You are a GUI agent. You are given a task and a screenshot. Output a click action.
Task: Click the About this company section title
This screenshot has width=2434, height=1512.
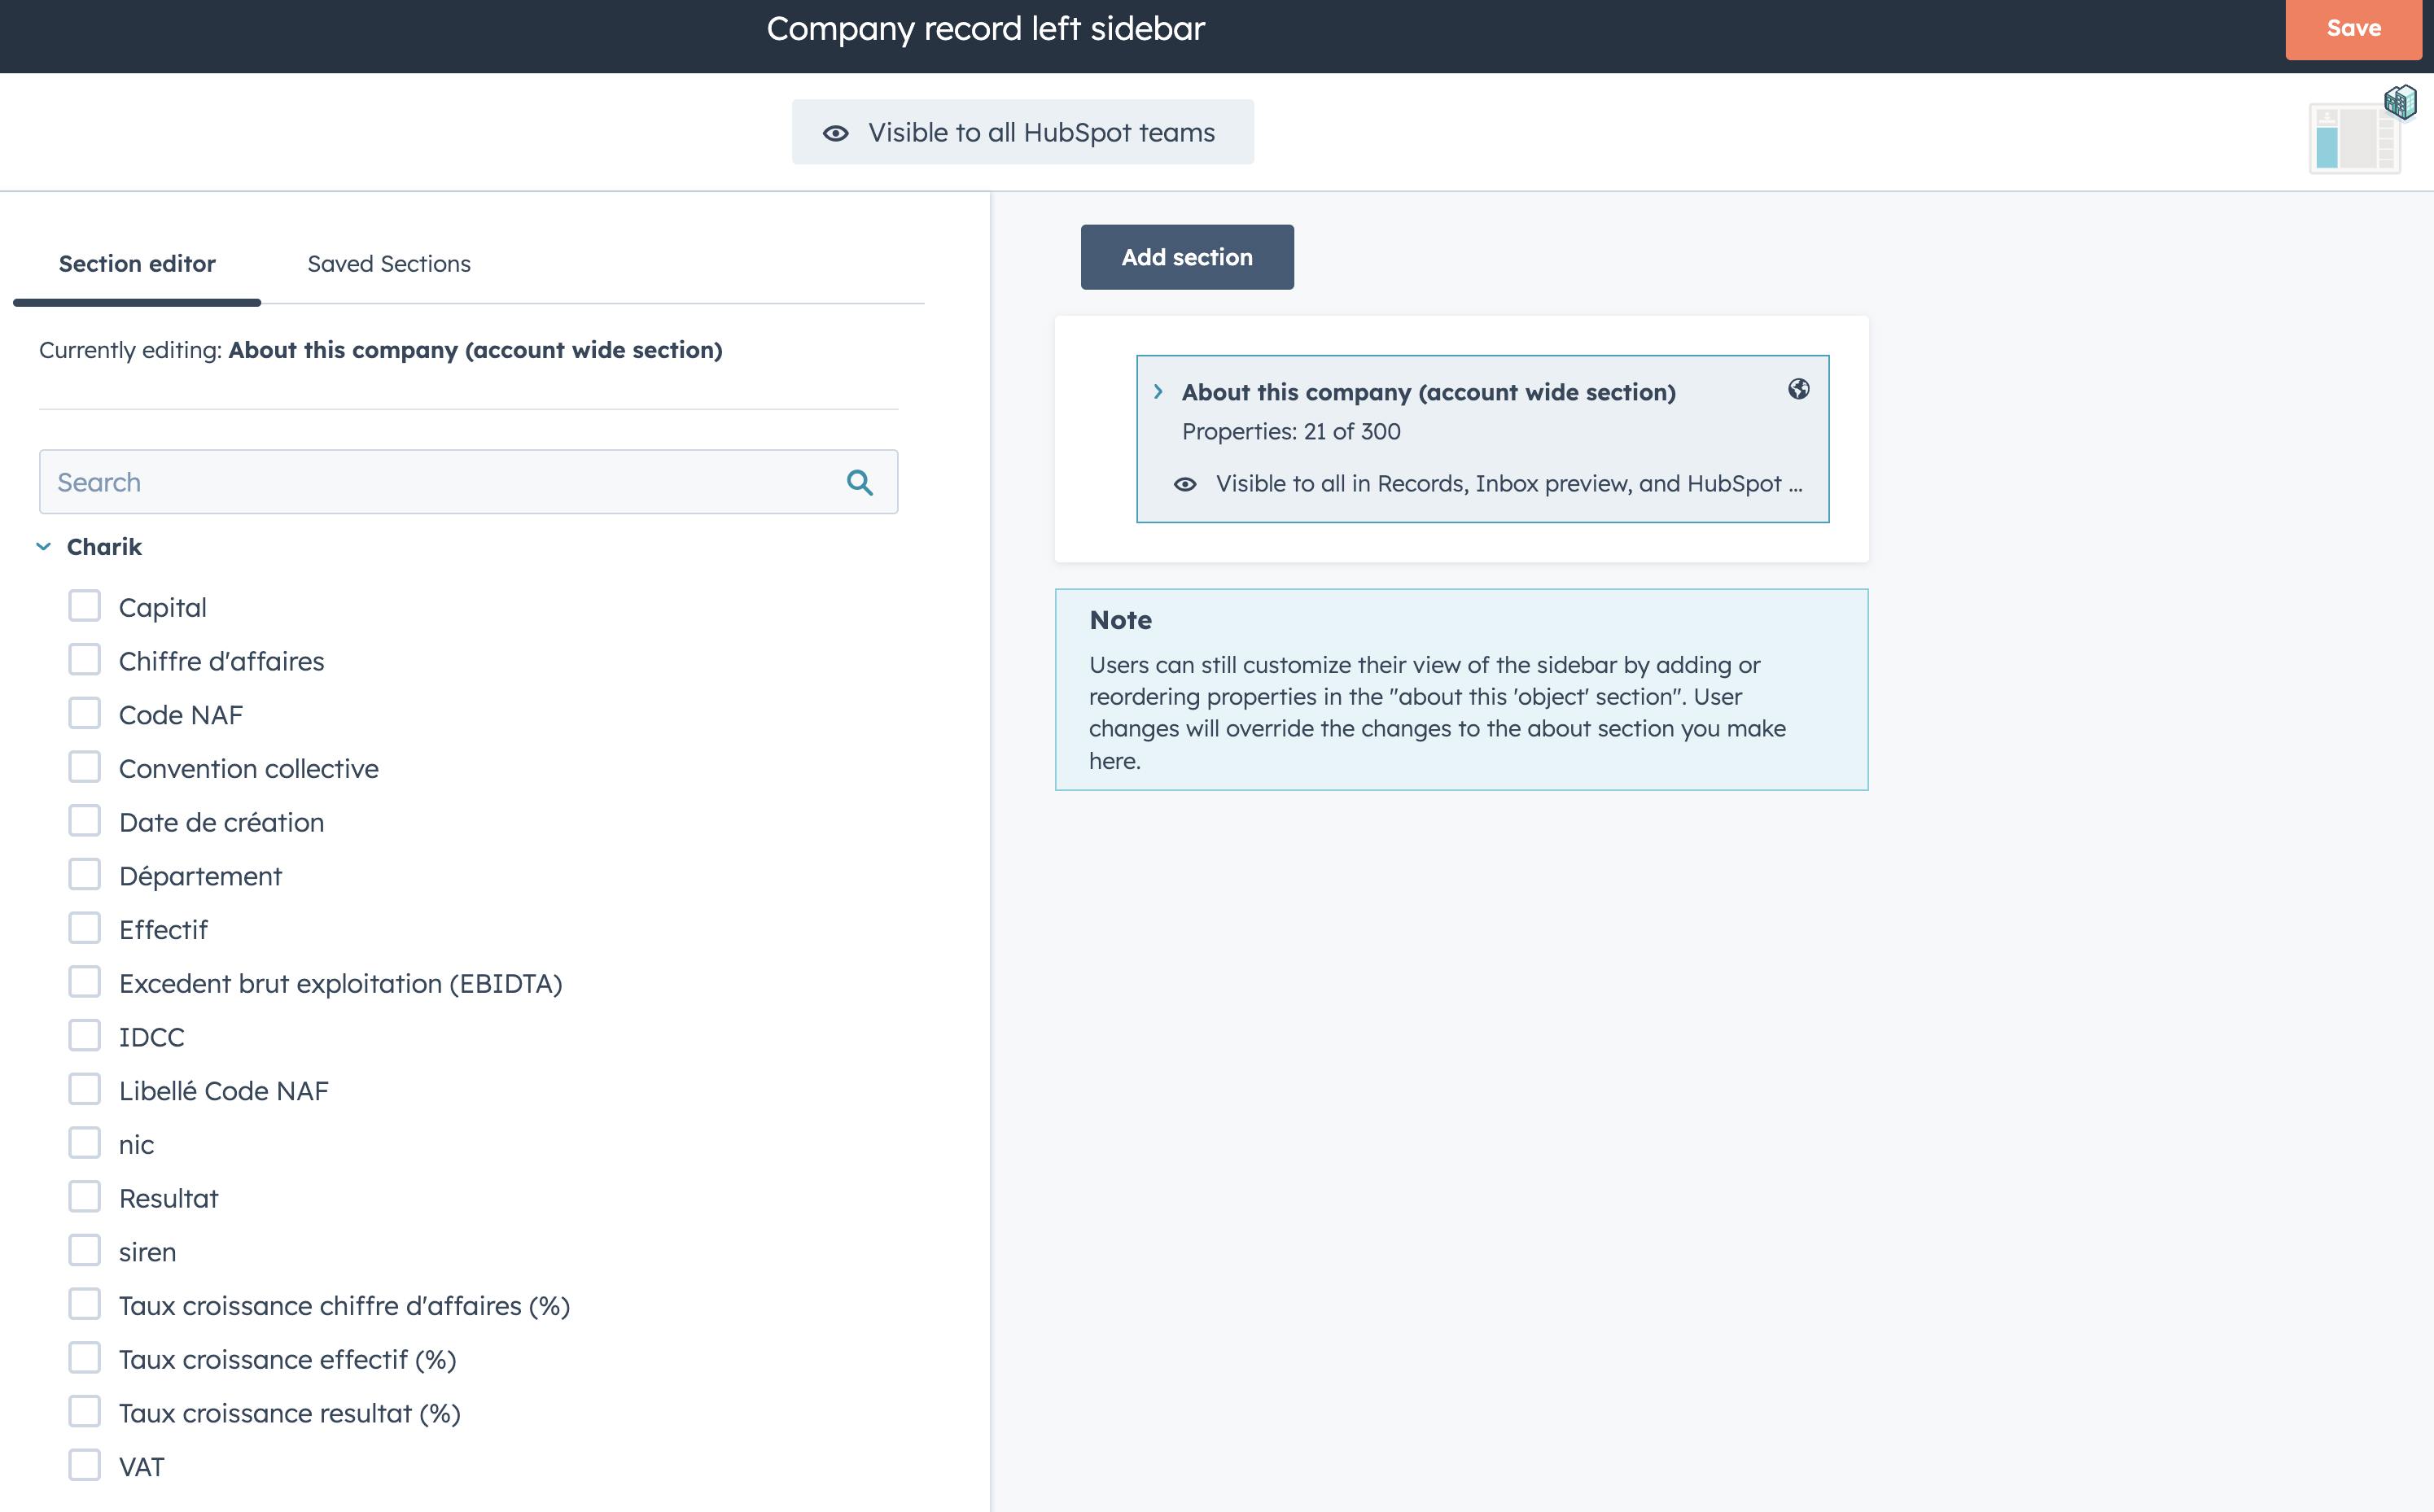pos(1428,392)
